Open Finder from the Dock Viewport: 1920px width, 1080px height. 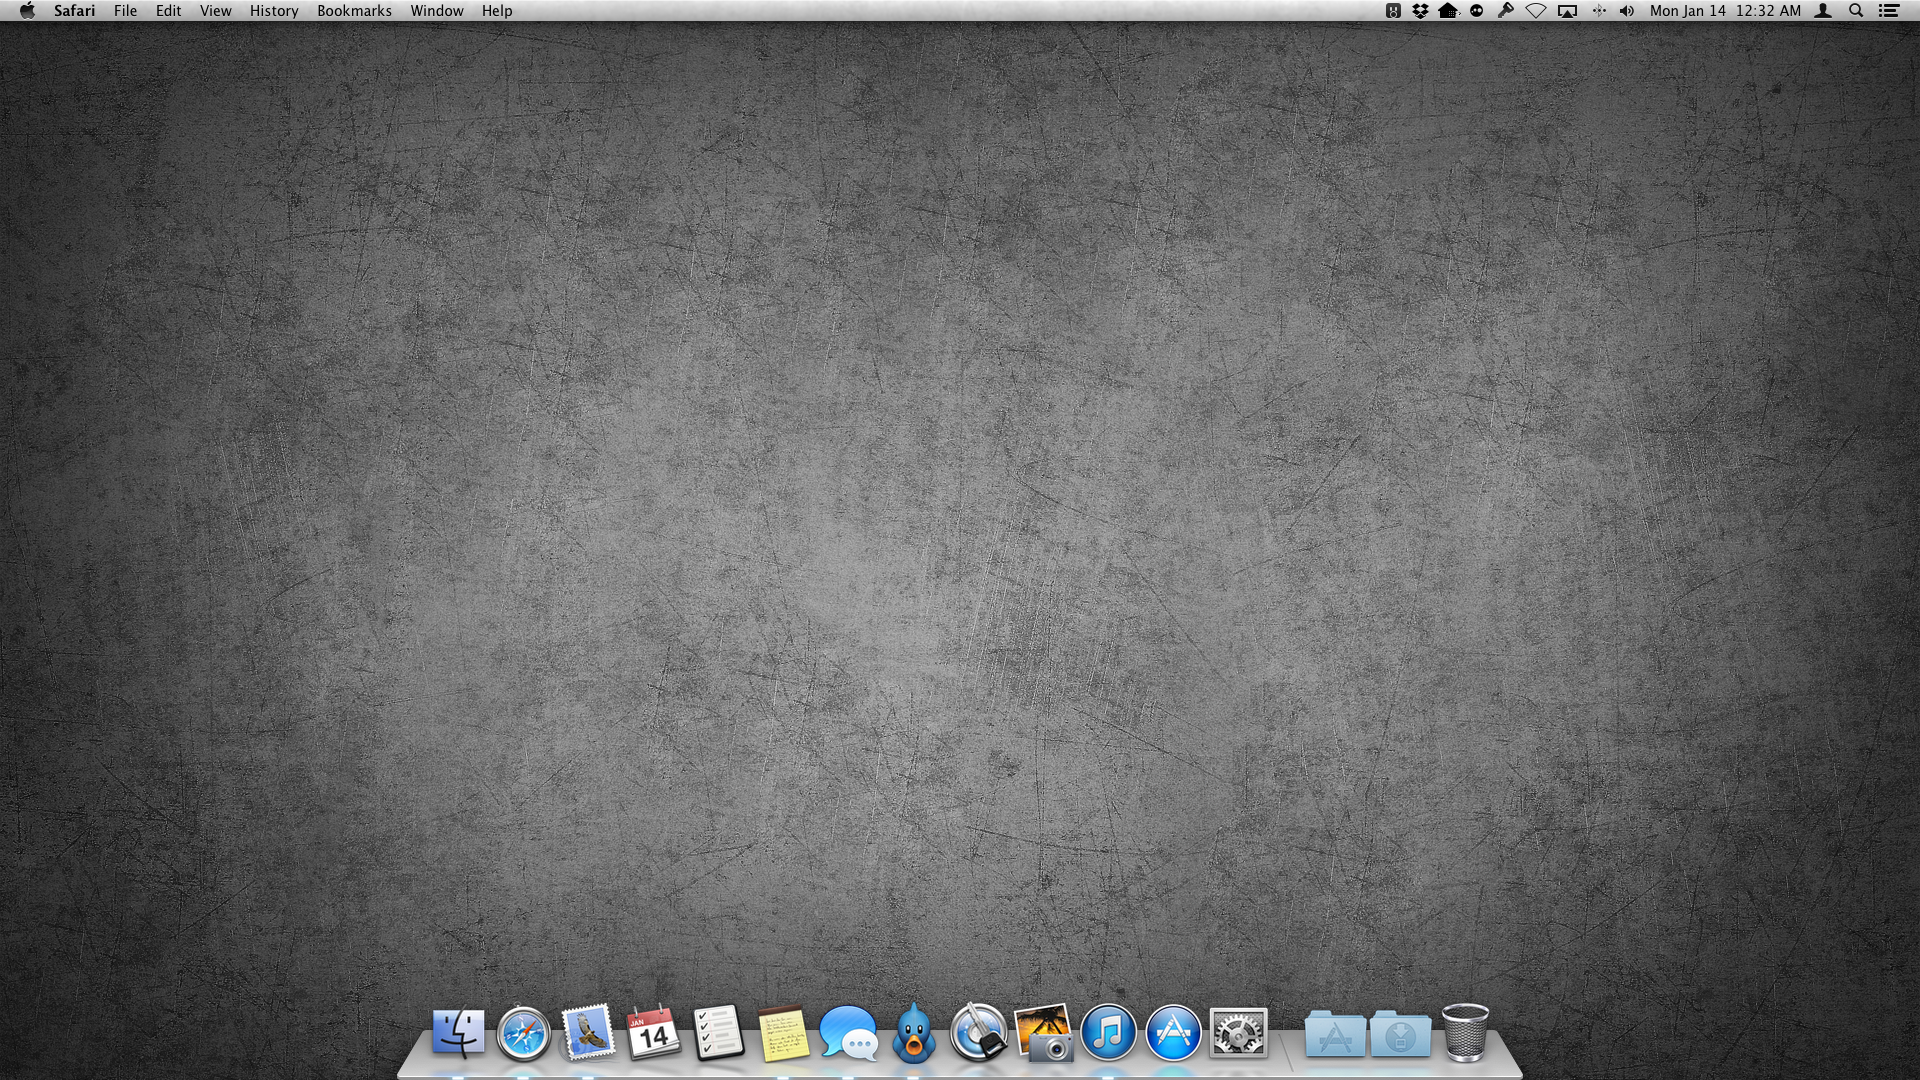(458, 1032)
